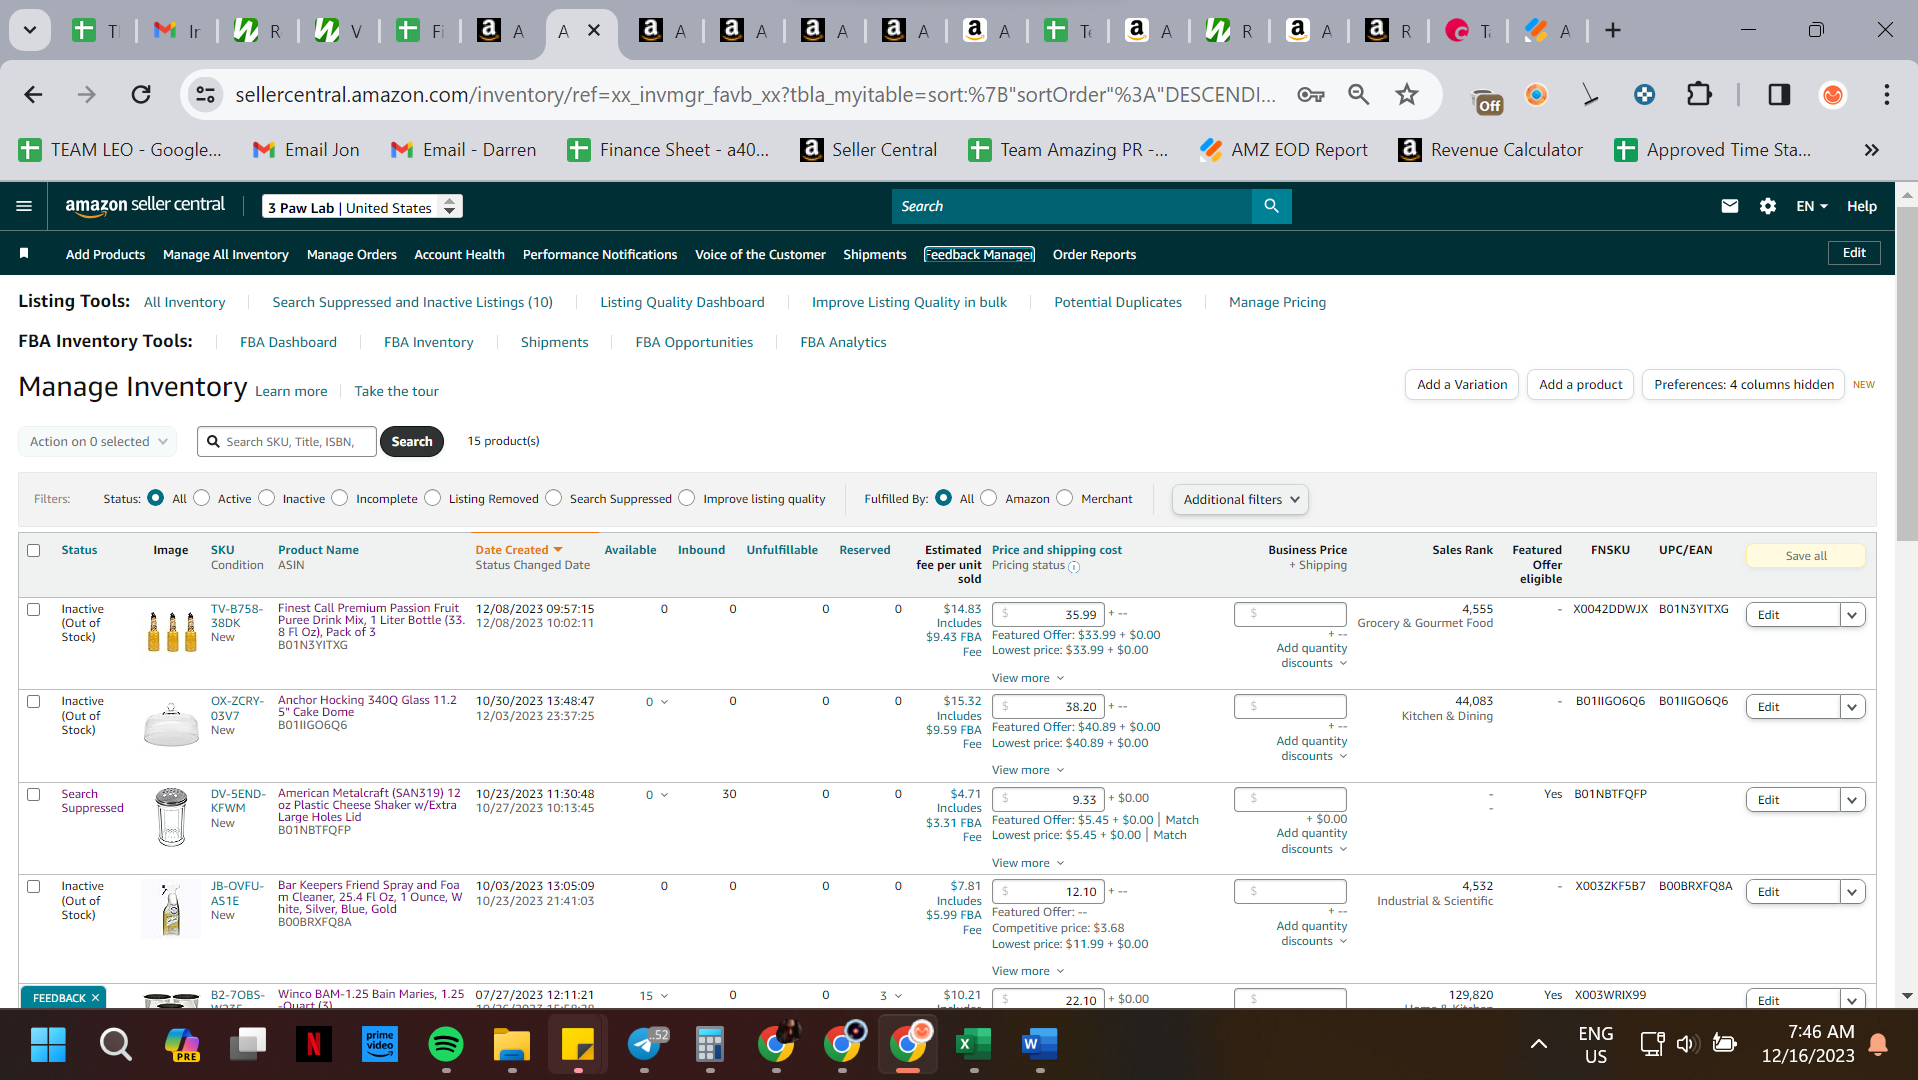Open the Calculator app from taskbar
The height and width of the screenshot is (1080, 1918).
click(709, 1045)
